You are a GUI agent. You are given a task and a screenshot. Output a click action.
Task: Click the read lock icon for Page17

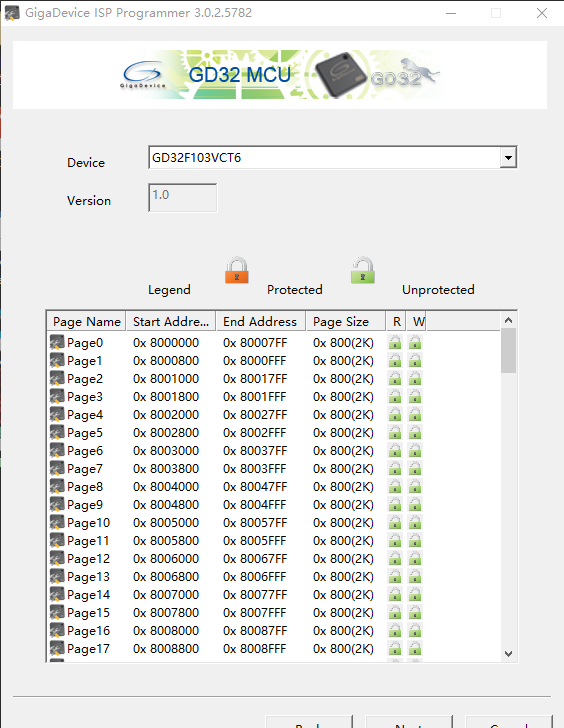(x=395, y=649)
